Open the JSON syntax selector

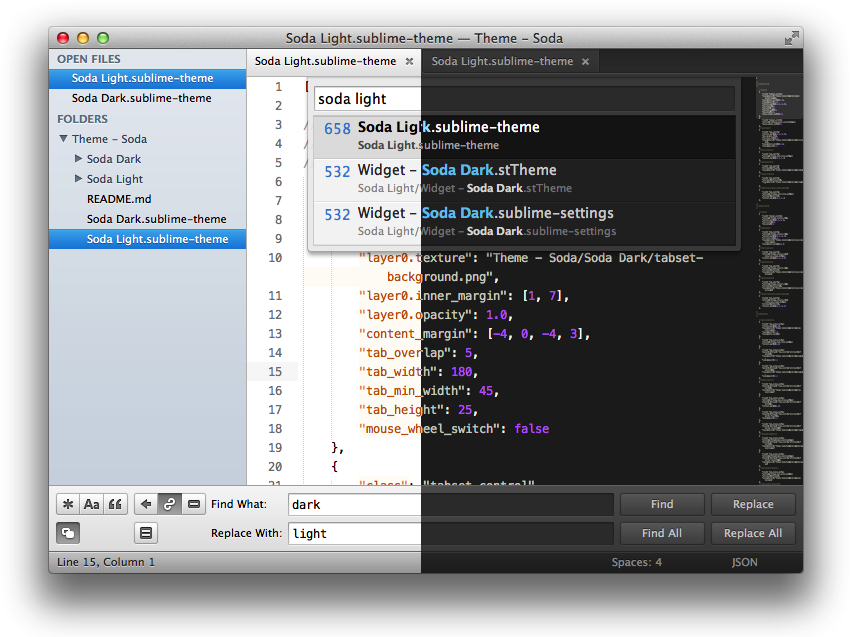744,562
